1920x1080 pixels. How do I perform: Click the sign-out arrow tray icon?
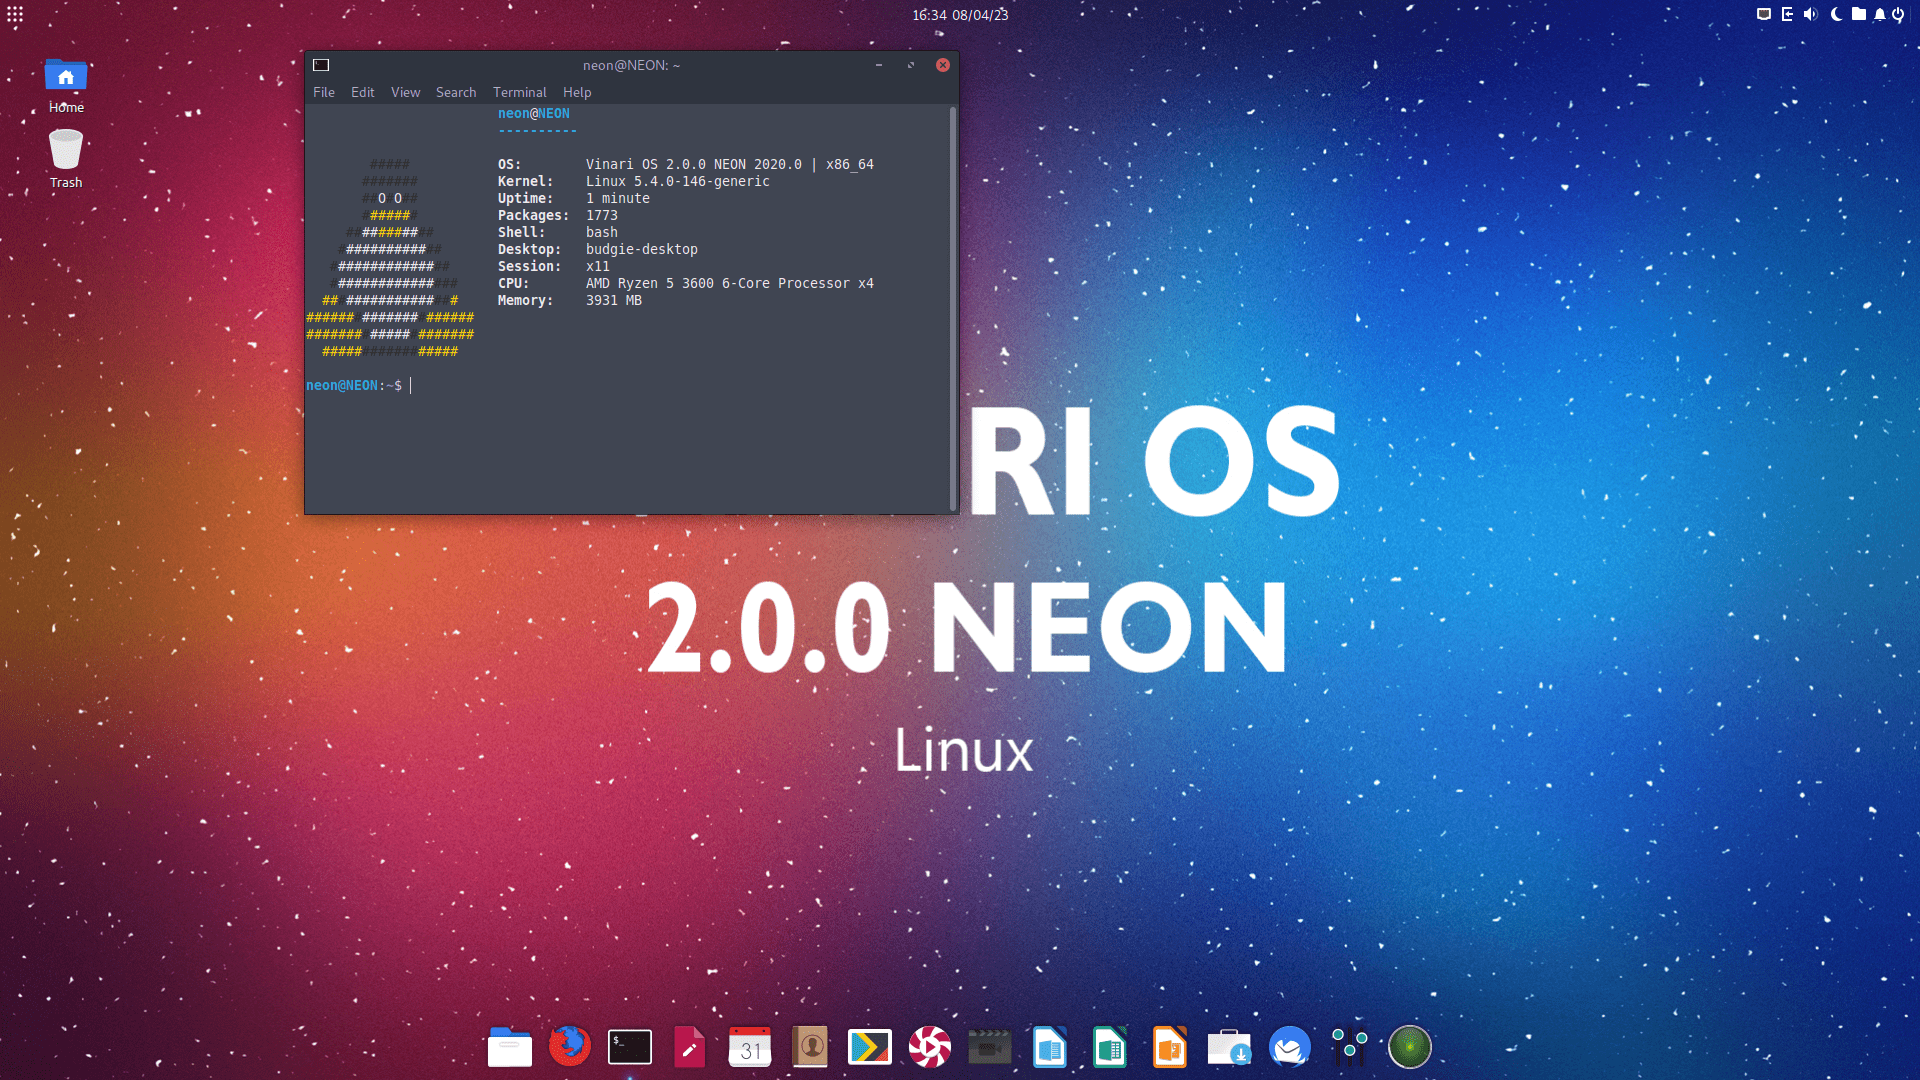[1787, 14]
